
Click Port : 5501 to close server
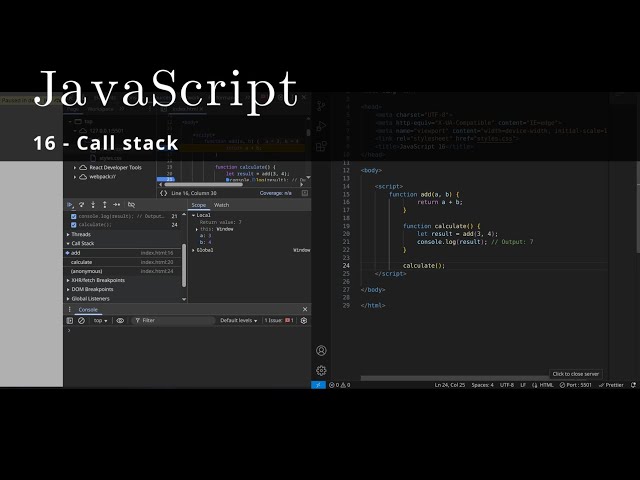(576, 385)
